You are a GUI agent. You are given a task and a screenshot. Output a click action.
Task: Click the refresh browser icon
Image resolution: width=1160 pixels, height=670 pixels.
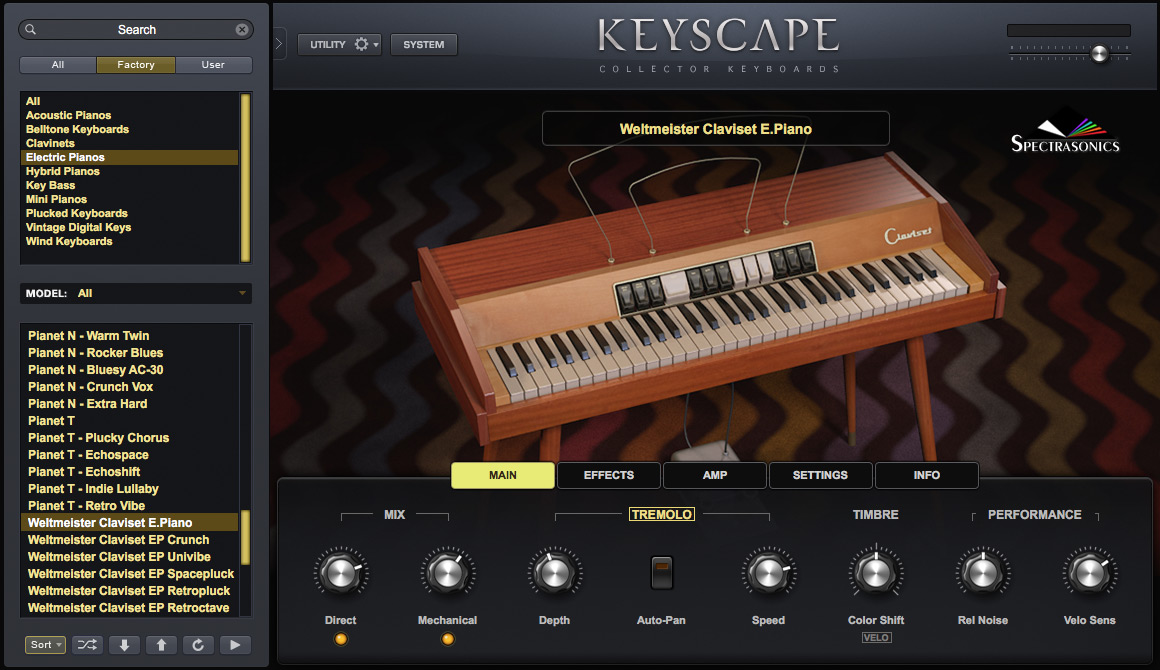click(x=198, y=645)
